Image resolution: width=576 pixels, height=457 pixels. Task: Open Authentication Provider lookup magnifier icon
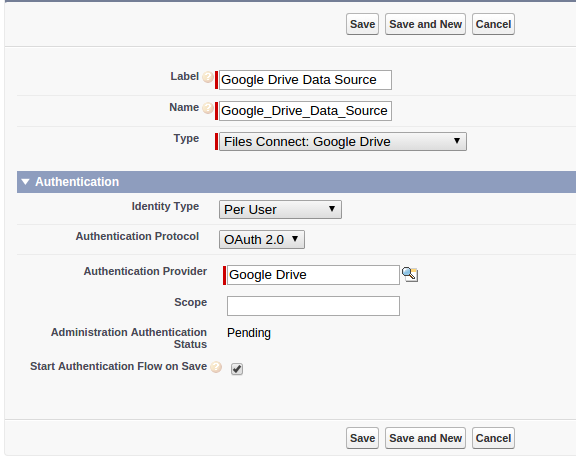pyautogui.click(x=410, y=274)
